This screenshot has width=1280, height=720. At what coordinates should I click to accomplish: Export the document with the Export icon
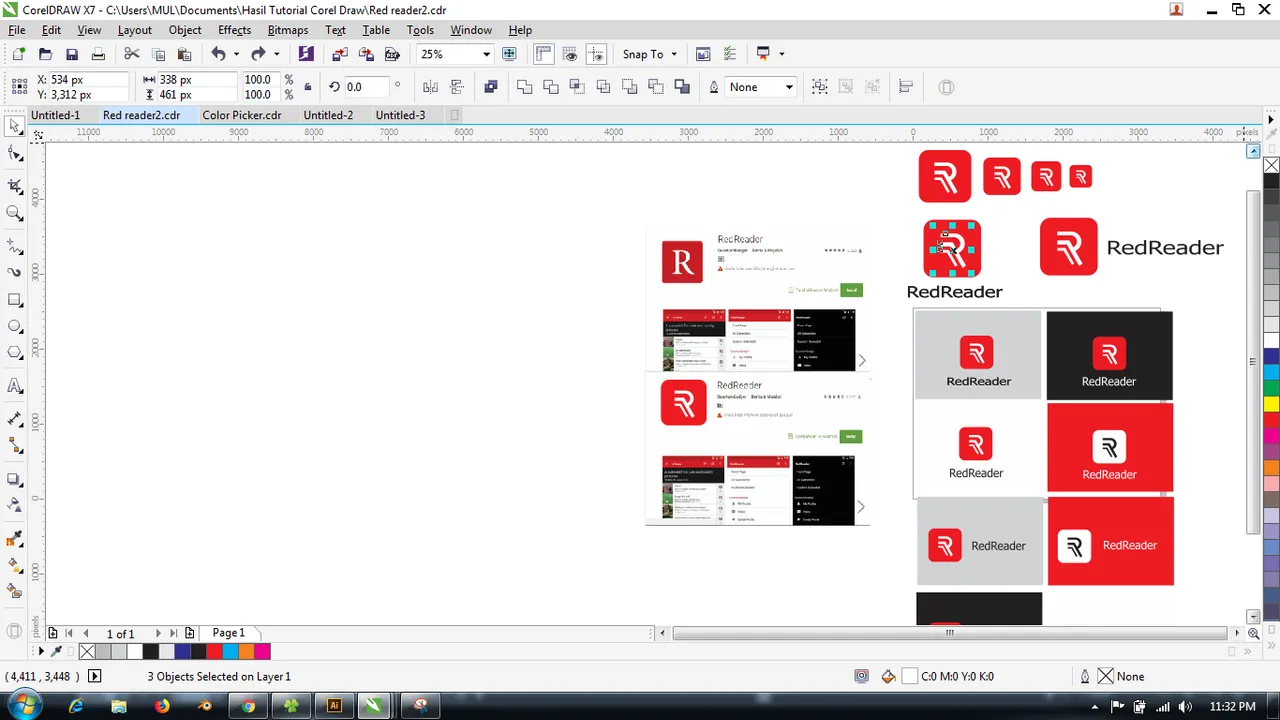point(366,54)
